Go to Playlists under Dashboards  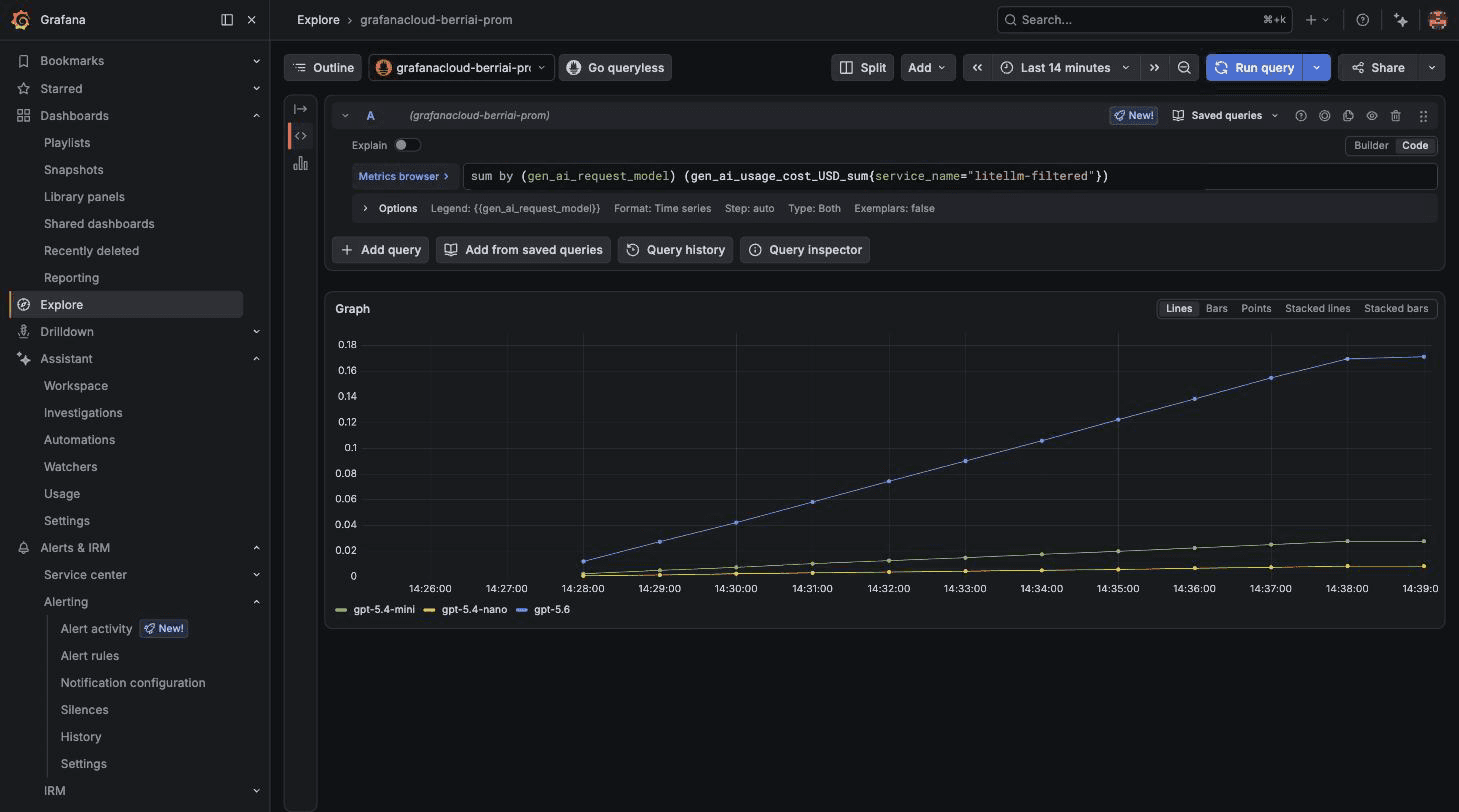67,143
